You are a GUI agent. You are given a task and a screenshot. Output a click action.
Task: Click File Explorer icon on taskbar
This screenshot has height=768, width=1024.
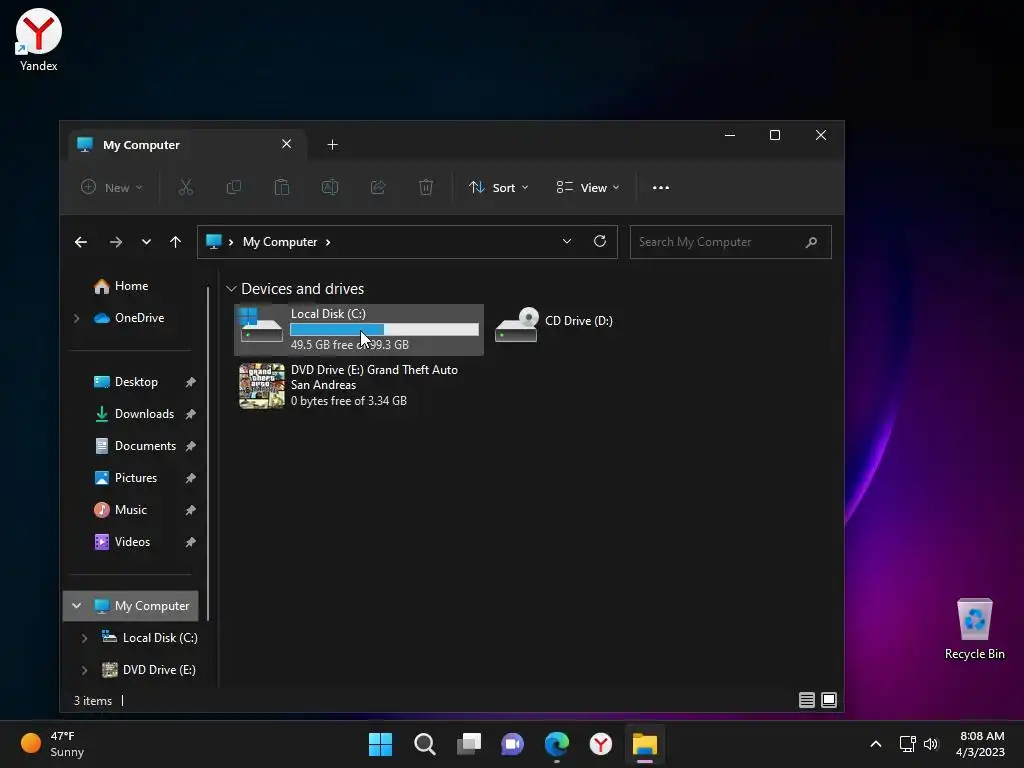(x=645, y=744)
